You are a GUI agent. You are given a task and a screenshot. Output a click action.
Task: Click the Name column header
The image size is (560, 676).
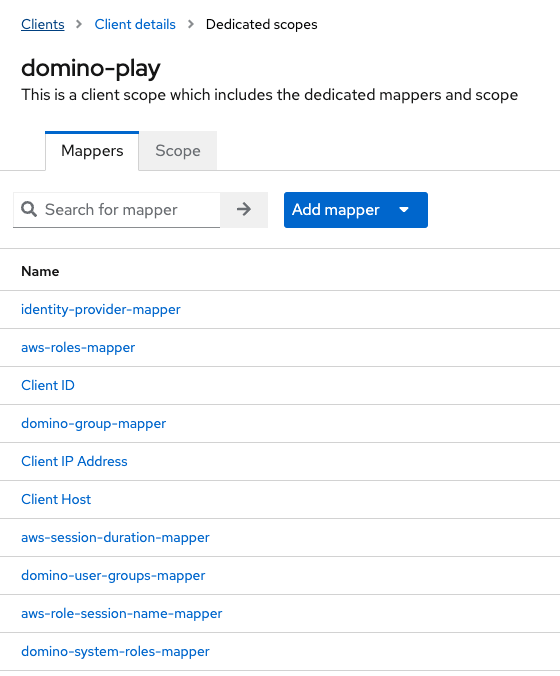(x=40, y=271)
